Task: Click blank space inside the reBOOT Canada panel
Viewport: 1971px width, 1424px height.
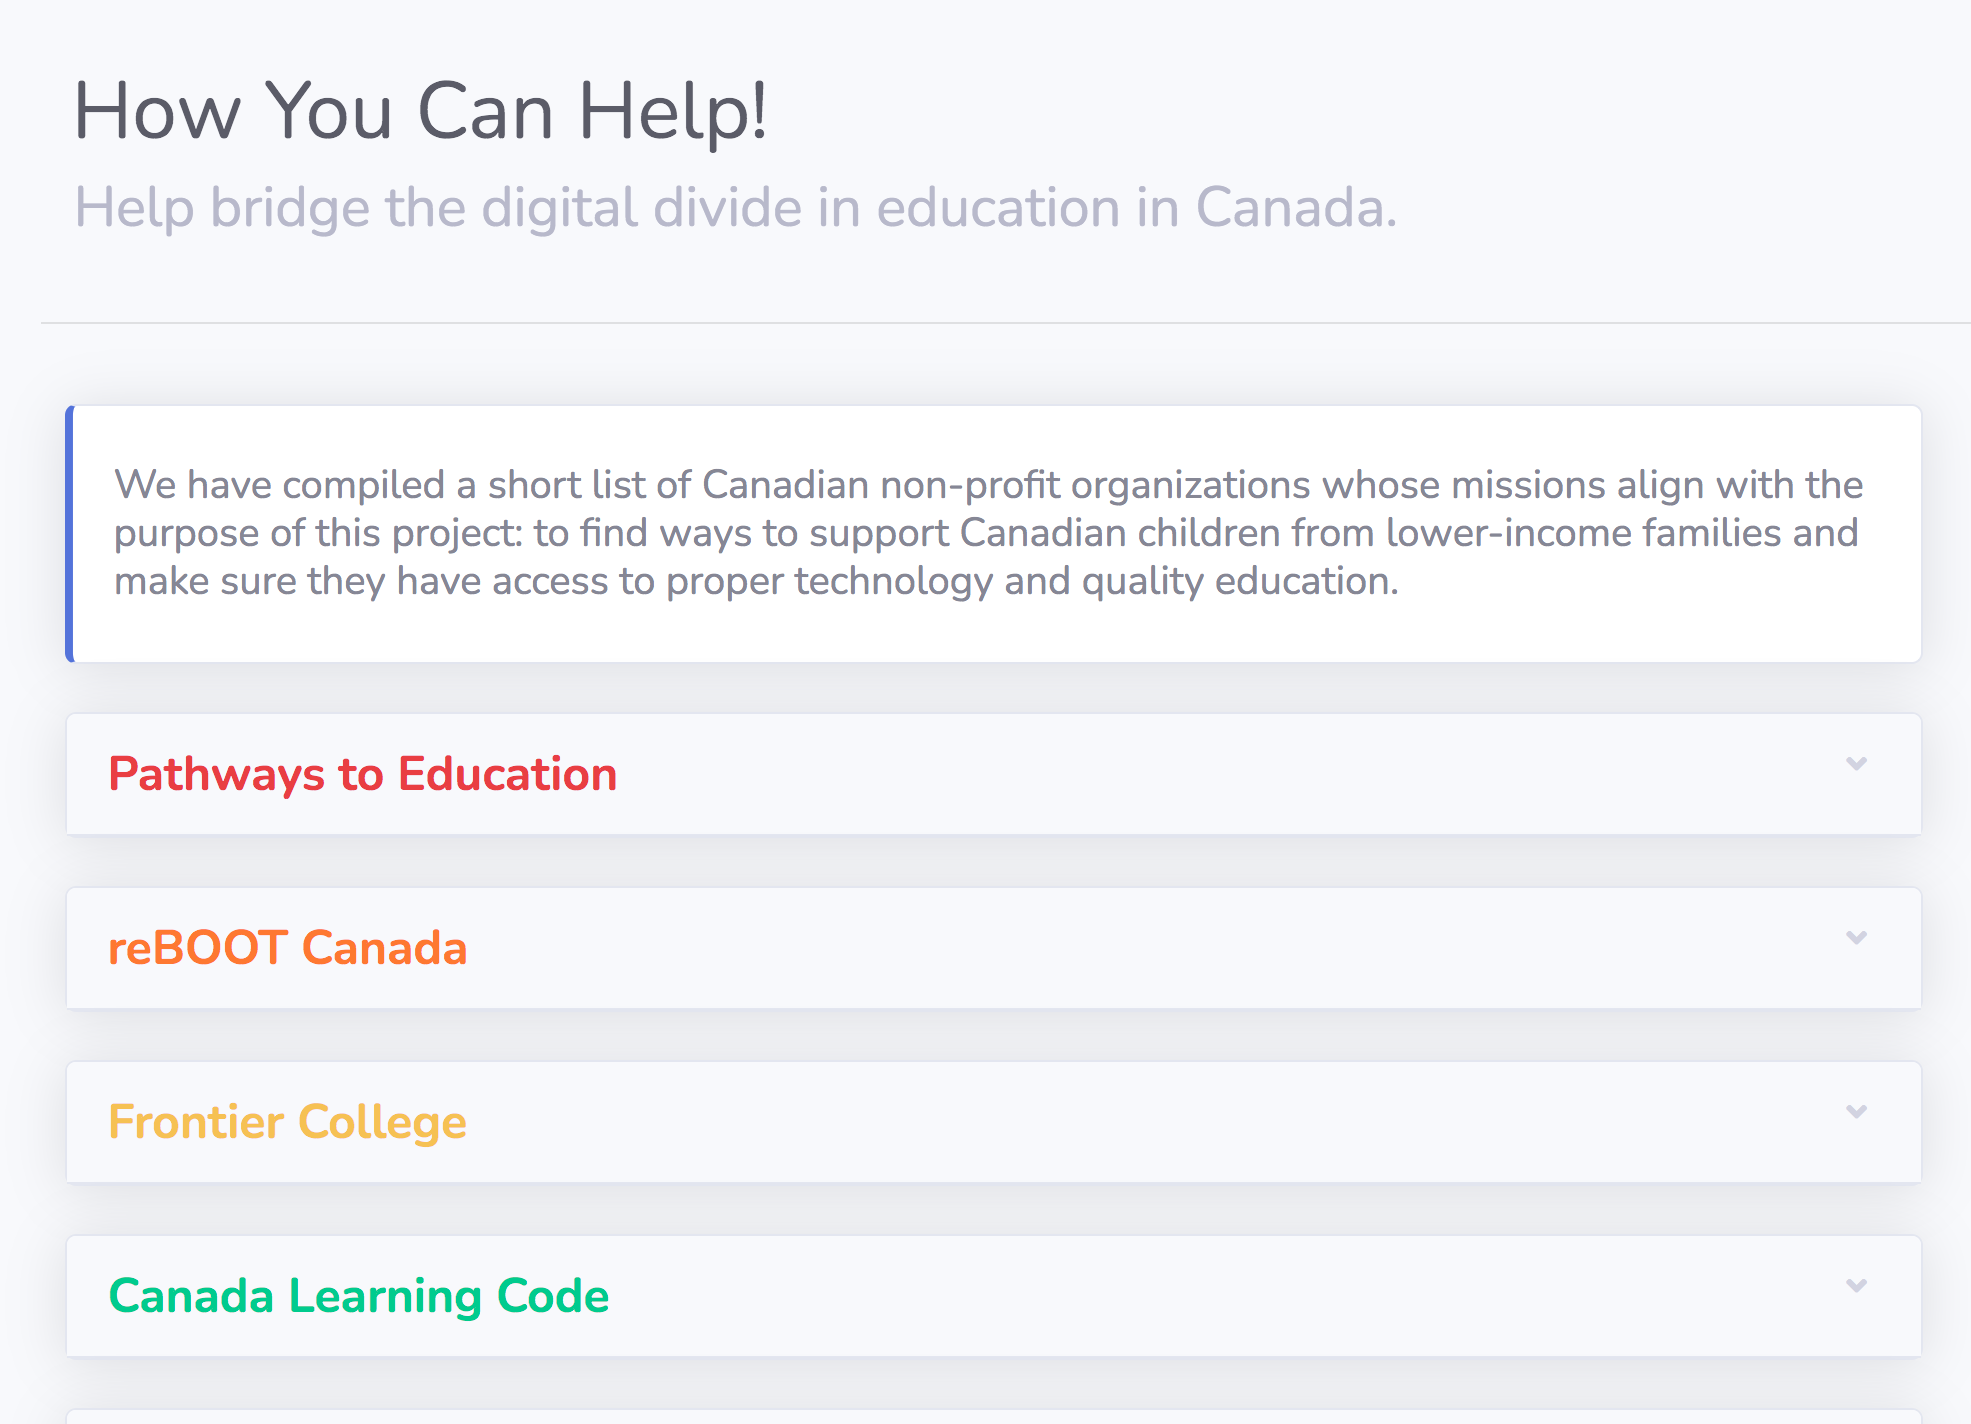Action: tap(1150, 948)
